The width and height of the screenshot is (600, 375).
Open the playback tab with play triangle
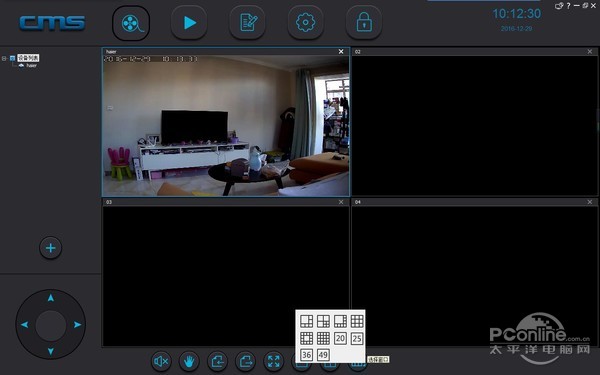coord(189,23)
